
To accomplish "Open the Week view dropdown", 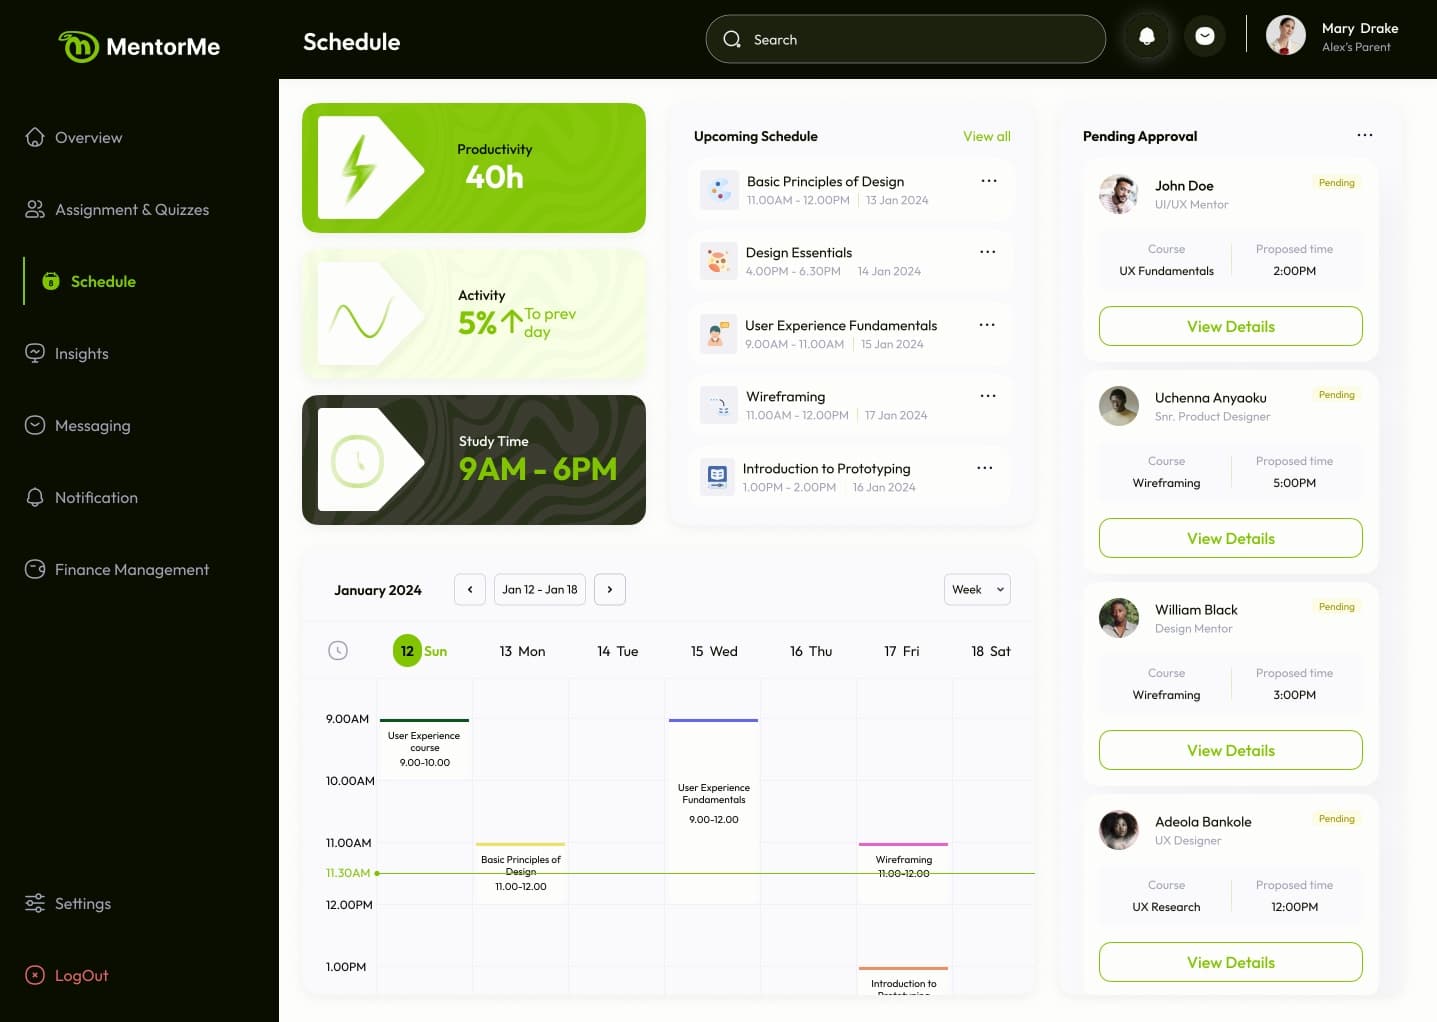I will 977,589.
